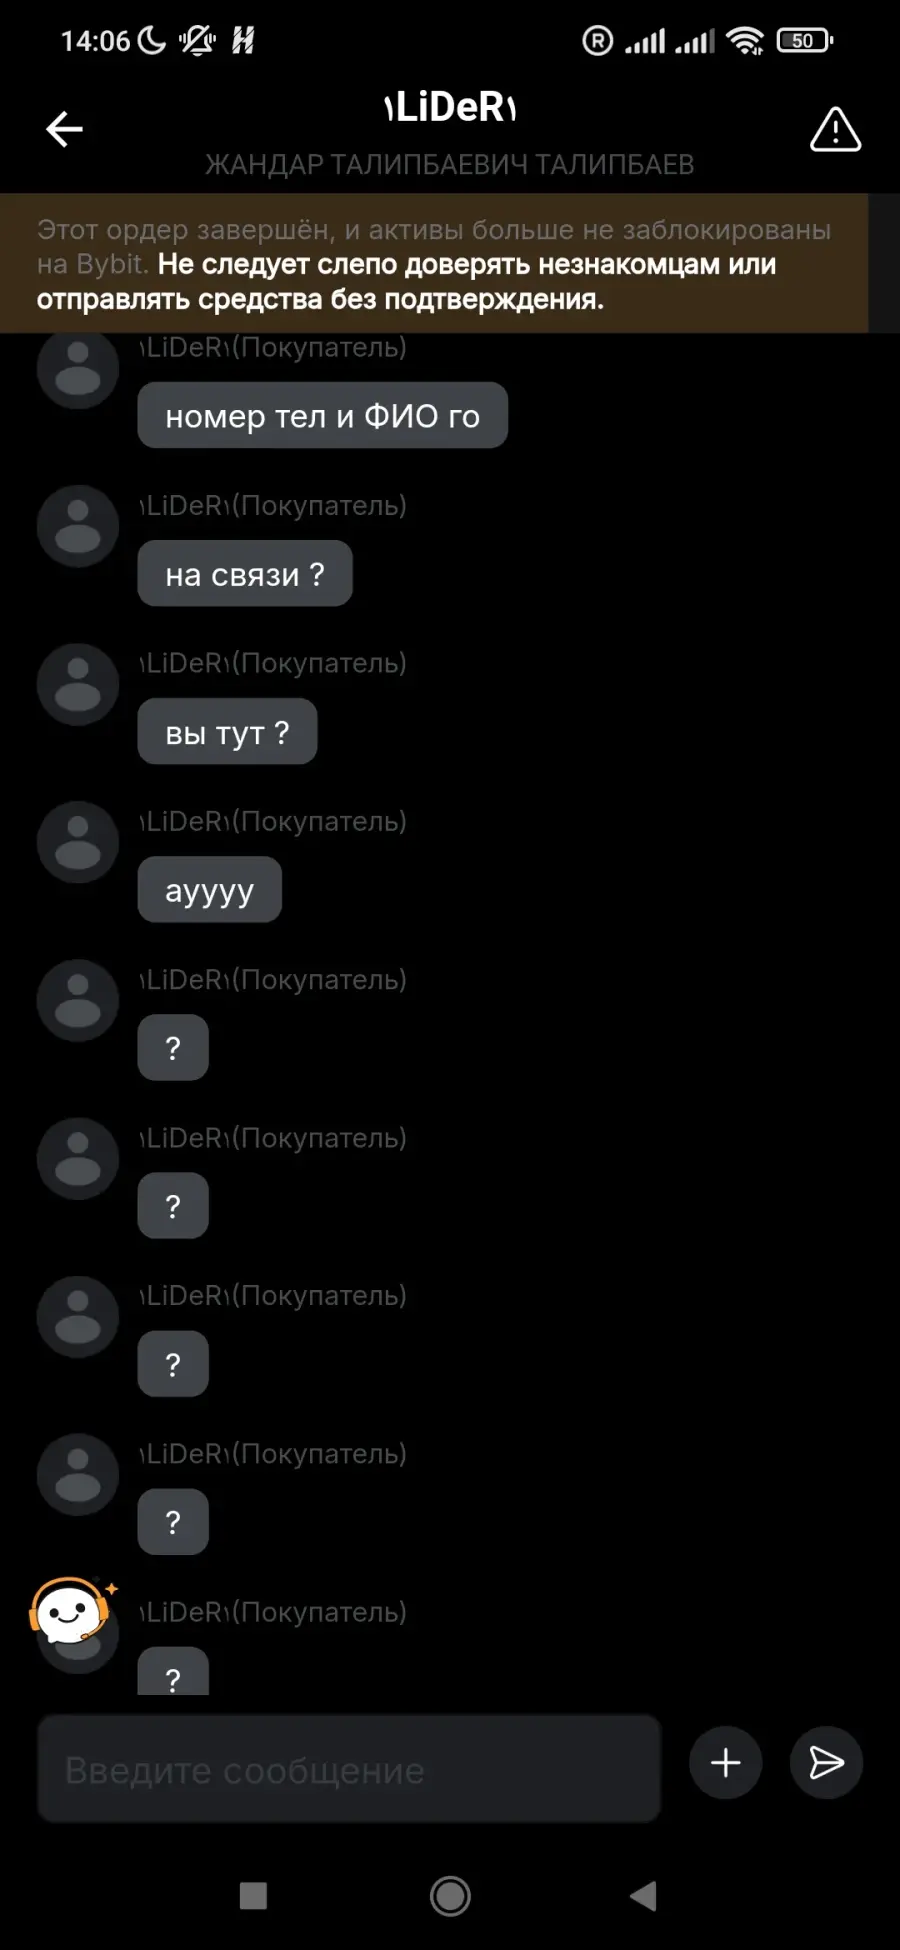Tap the Android home circle button
900x1950 pixels.
click(450, 1895)
